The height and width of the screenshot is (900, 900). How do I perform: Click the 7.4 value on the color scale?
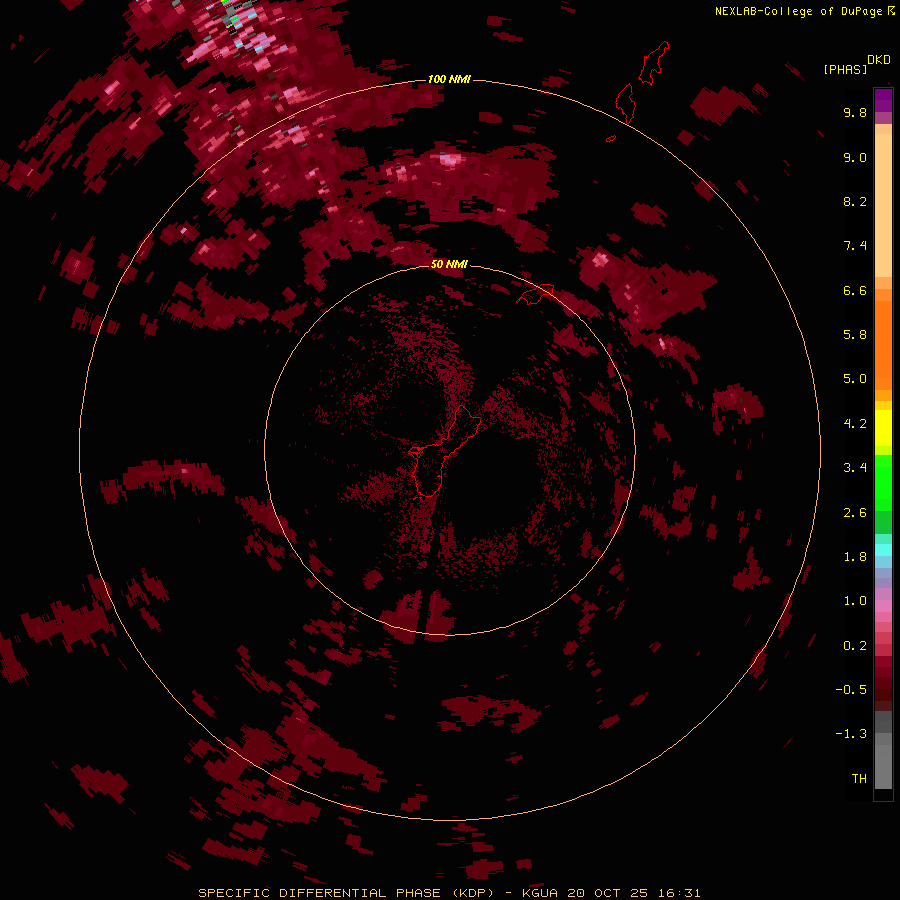tap(855, 246)
